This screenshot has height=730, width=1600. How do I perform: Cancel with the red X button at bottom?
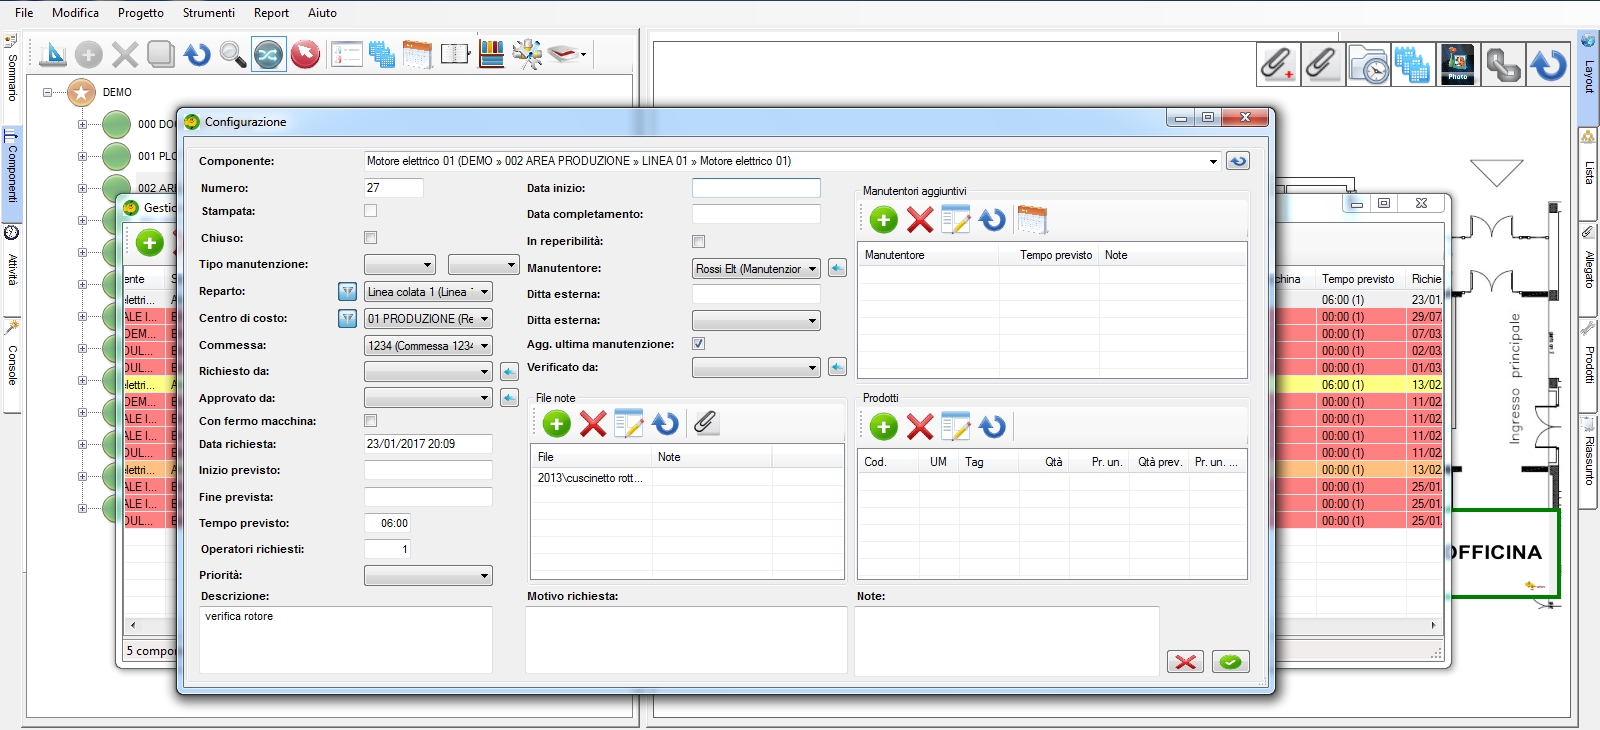click(x=1186, y=662)
